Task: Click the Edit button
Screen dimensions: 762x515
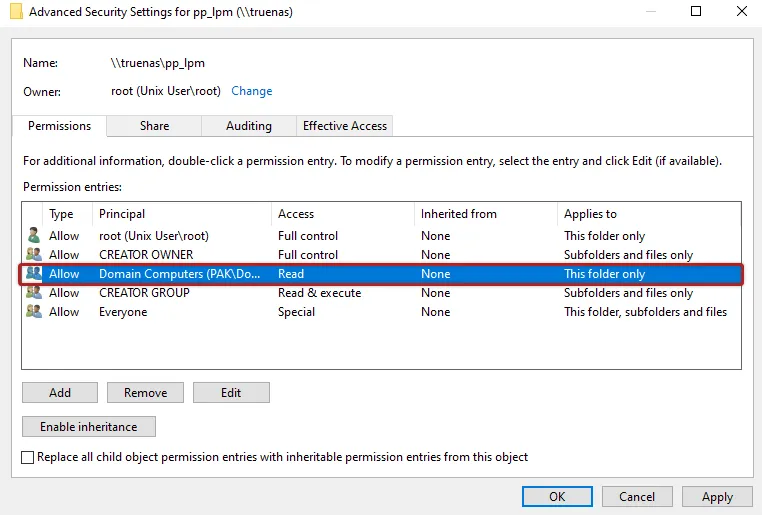Action: pyautogui.click(x=231, y=393)
